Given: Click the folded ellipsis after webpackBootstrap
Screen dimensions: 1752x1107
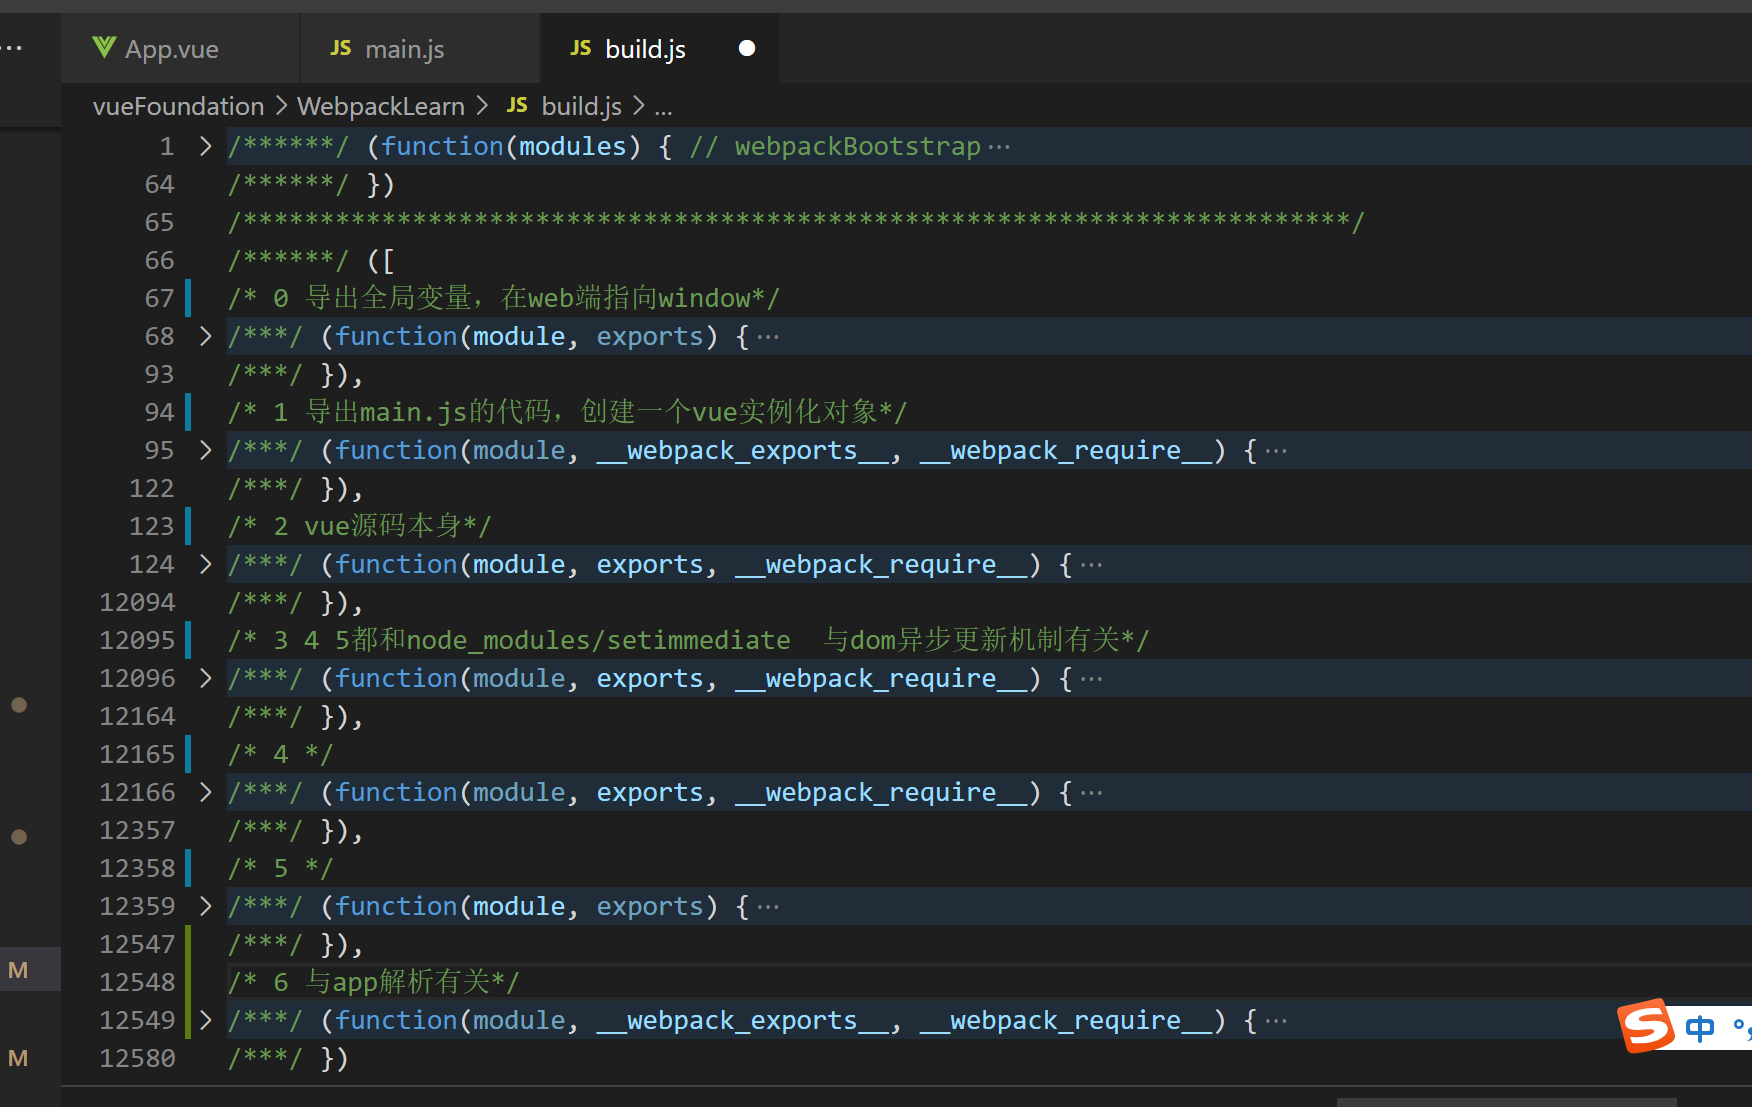Looking at the screenshot, I should 999,147.
